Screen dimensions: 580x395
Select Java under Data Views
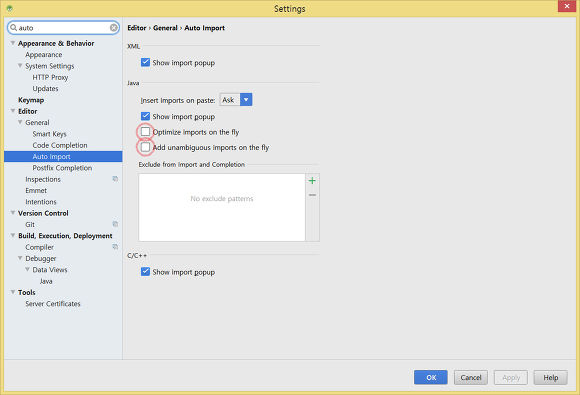point(46,281)
